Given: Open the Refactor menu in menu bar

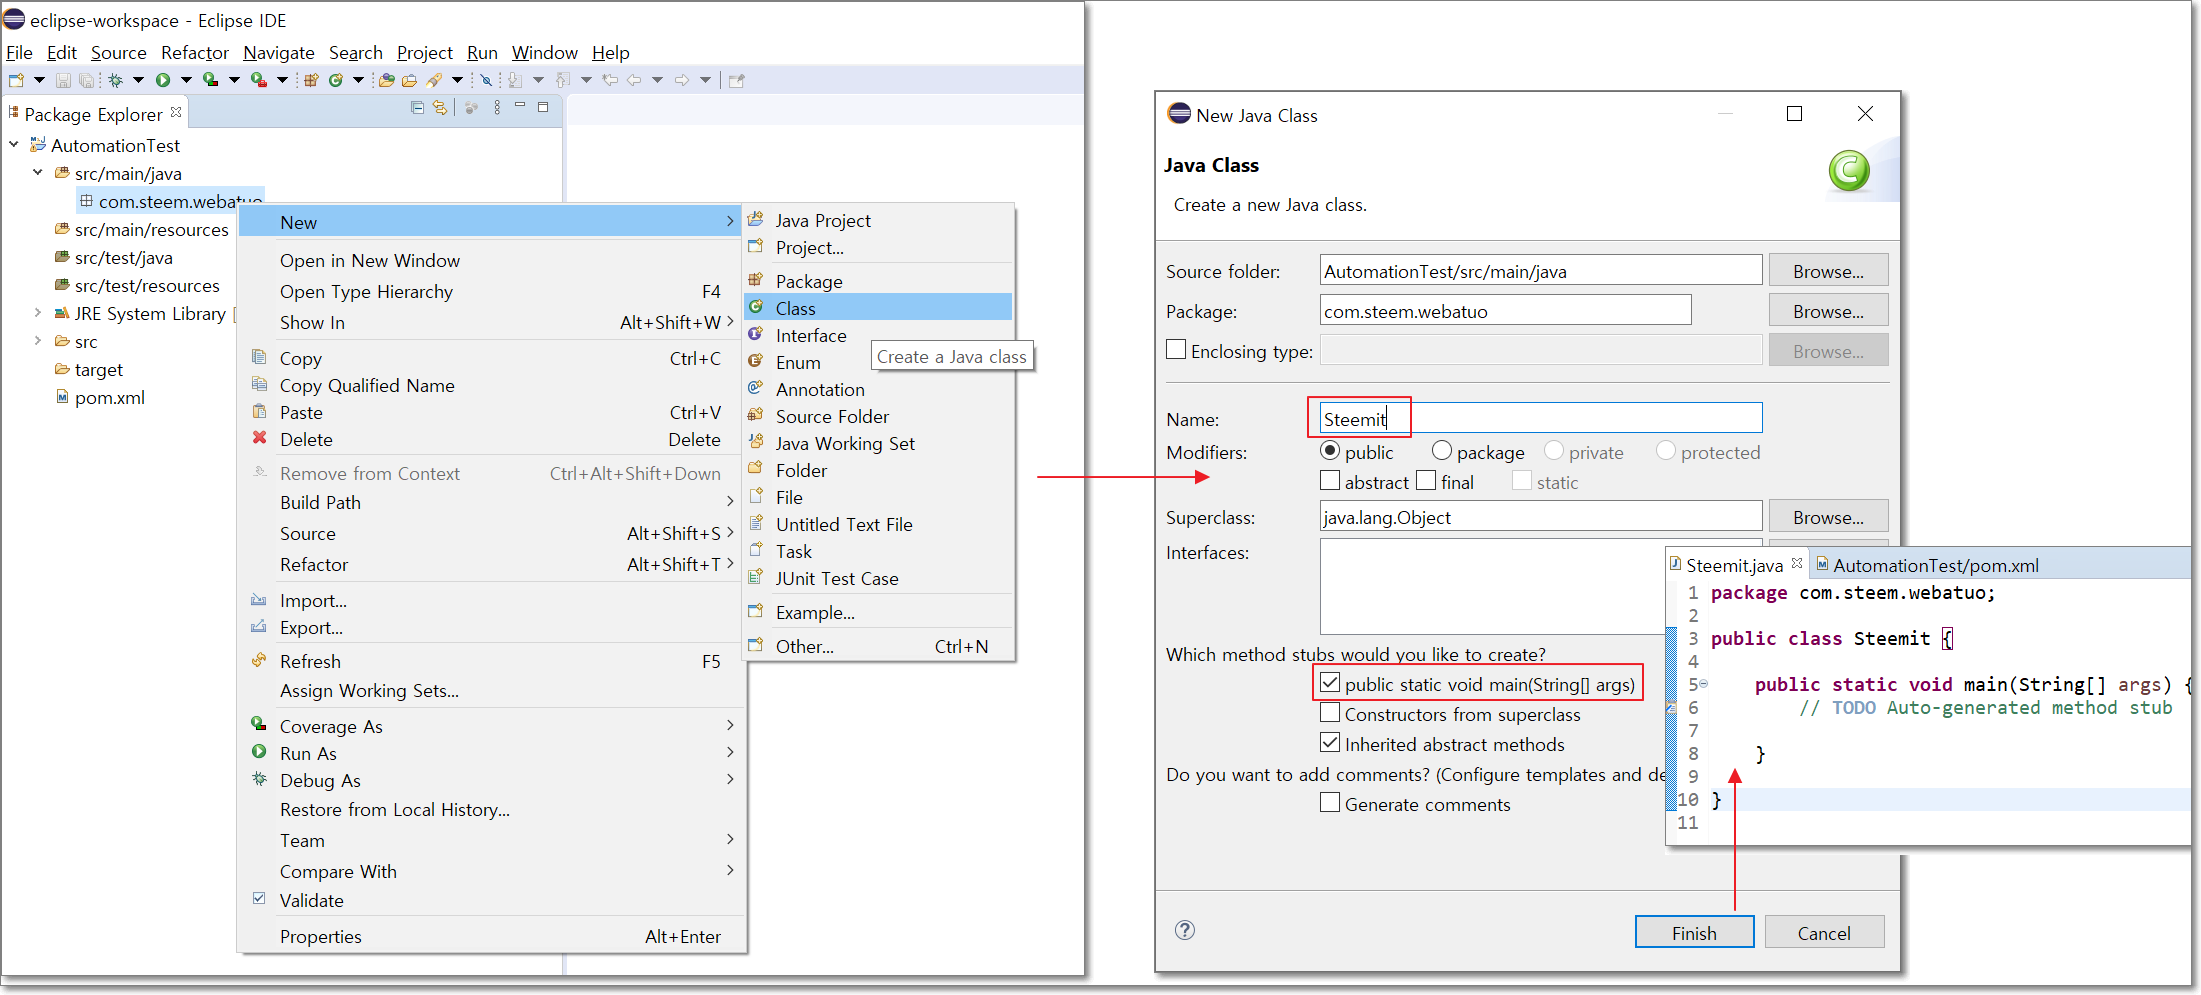Looking at the screenshot, I should 195,53.
